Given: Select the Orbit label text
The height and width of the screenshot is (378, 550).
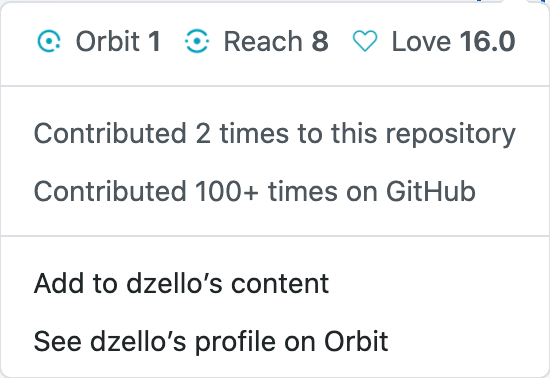Looking at the screenshot, I should [x=108, y=41].
